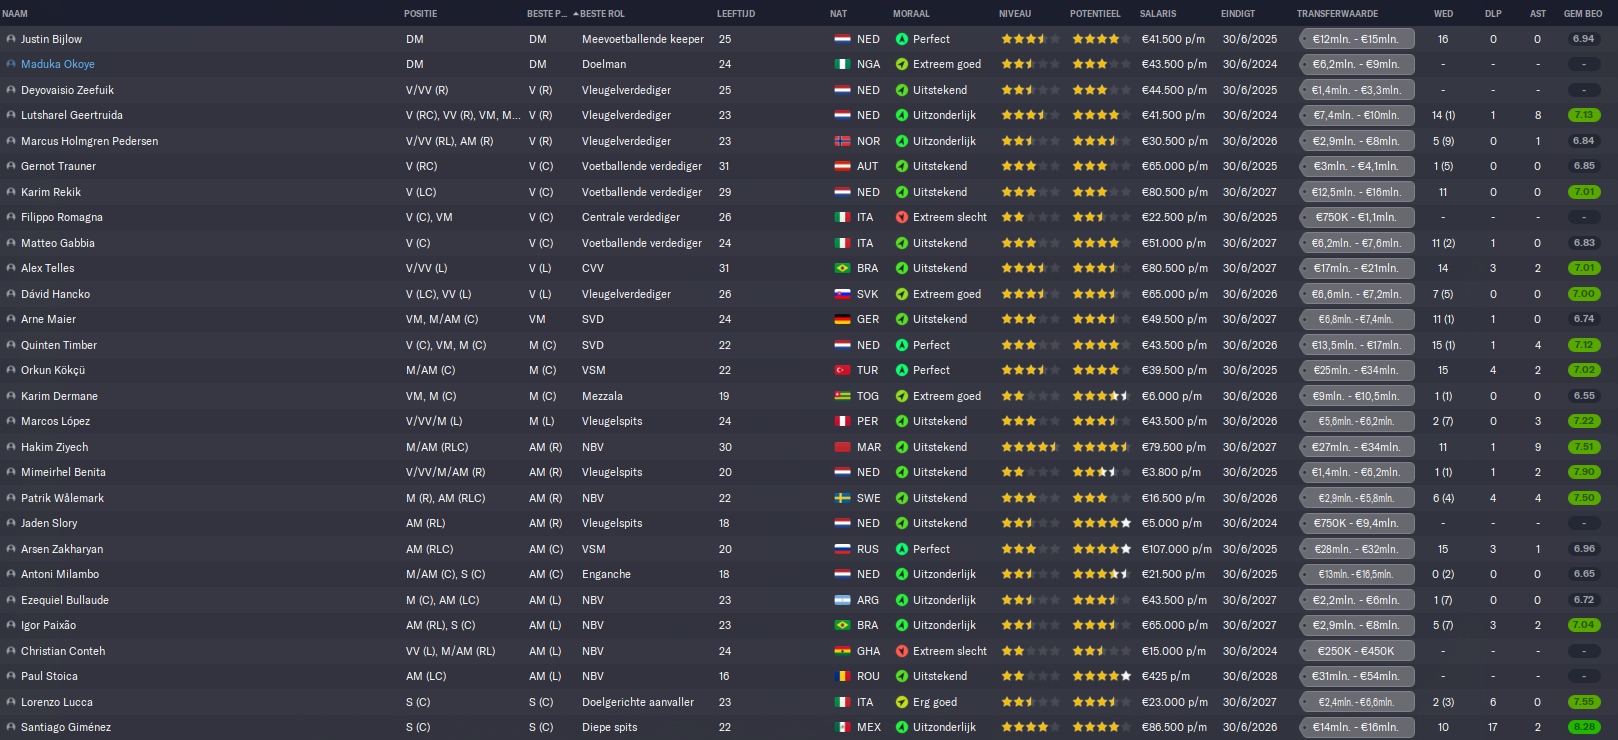Viewport: 1618px width, 740px height.
Task: Sort by the NIVEAU star rating header
Action: pyautogui.click(x=1015, y=14)
